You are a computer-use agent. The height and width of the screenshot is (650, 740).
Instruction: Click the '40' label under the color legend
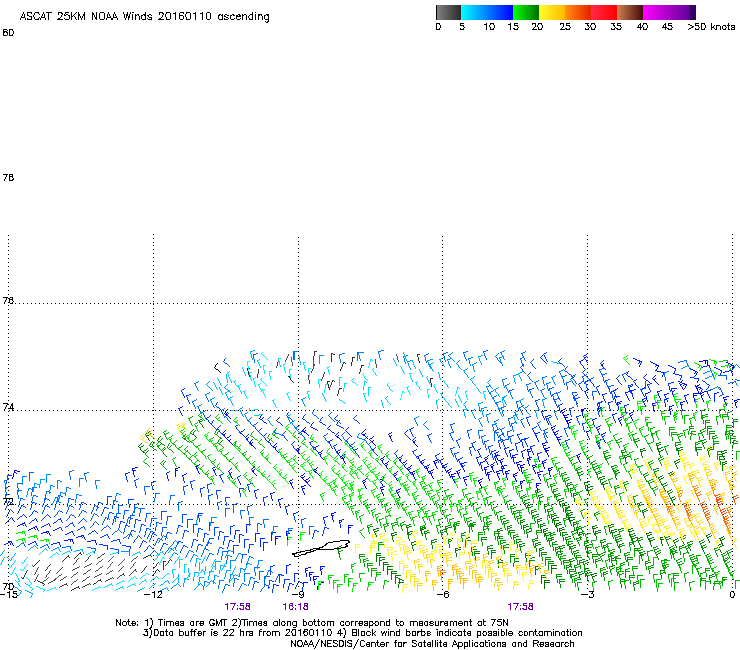click(642, 27)
